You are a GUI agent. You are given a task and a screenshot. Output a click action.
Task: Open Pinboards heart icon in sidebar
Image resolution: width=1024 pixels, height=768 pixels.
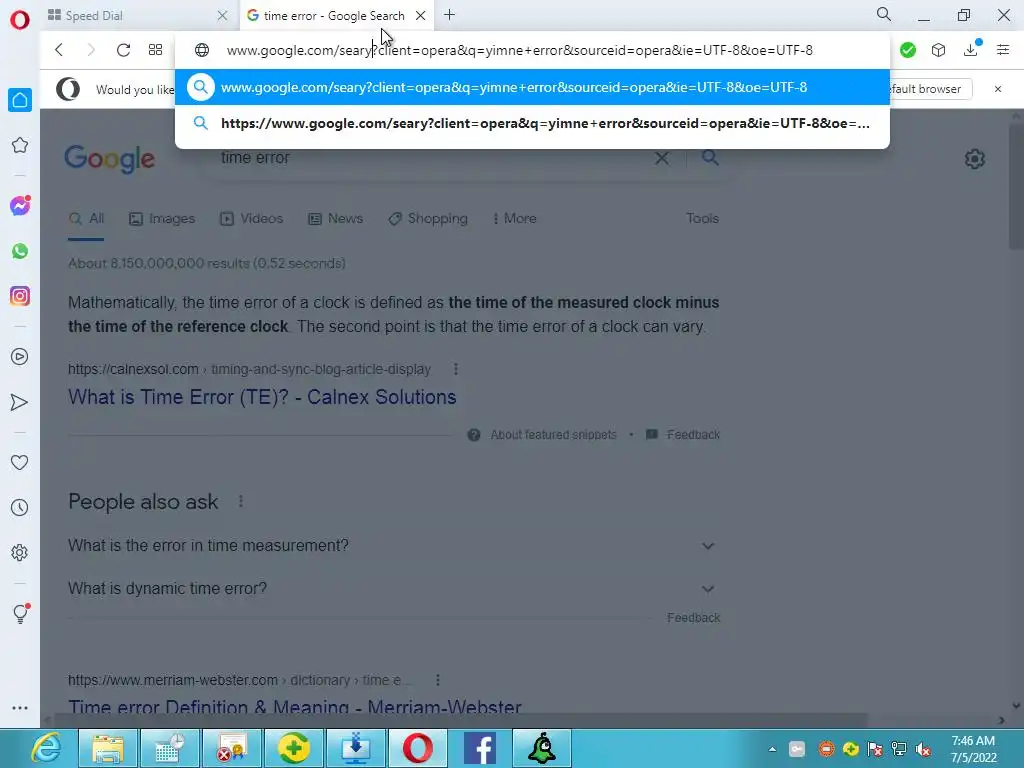(20, 462)
